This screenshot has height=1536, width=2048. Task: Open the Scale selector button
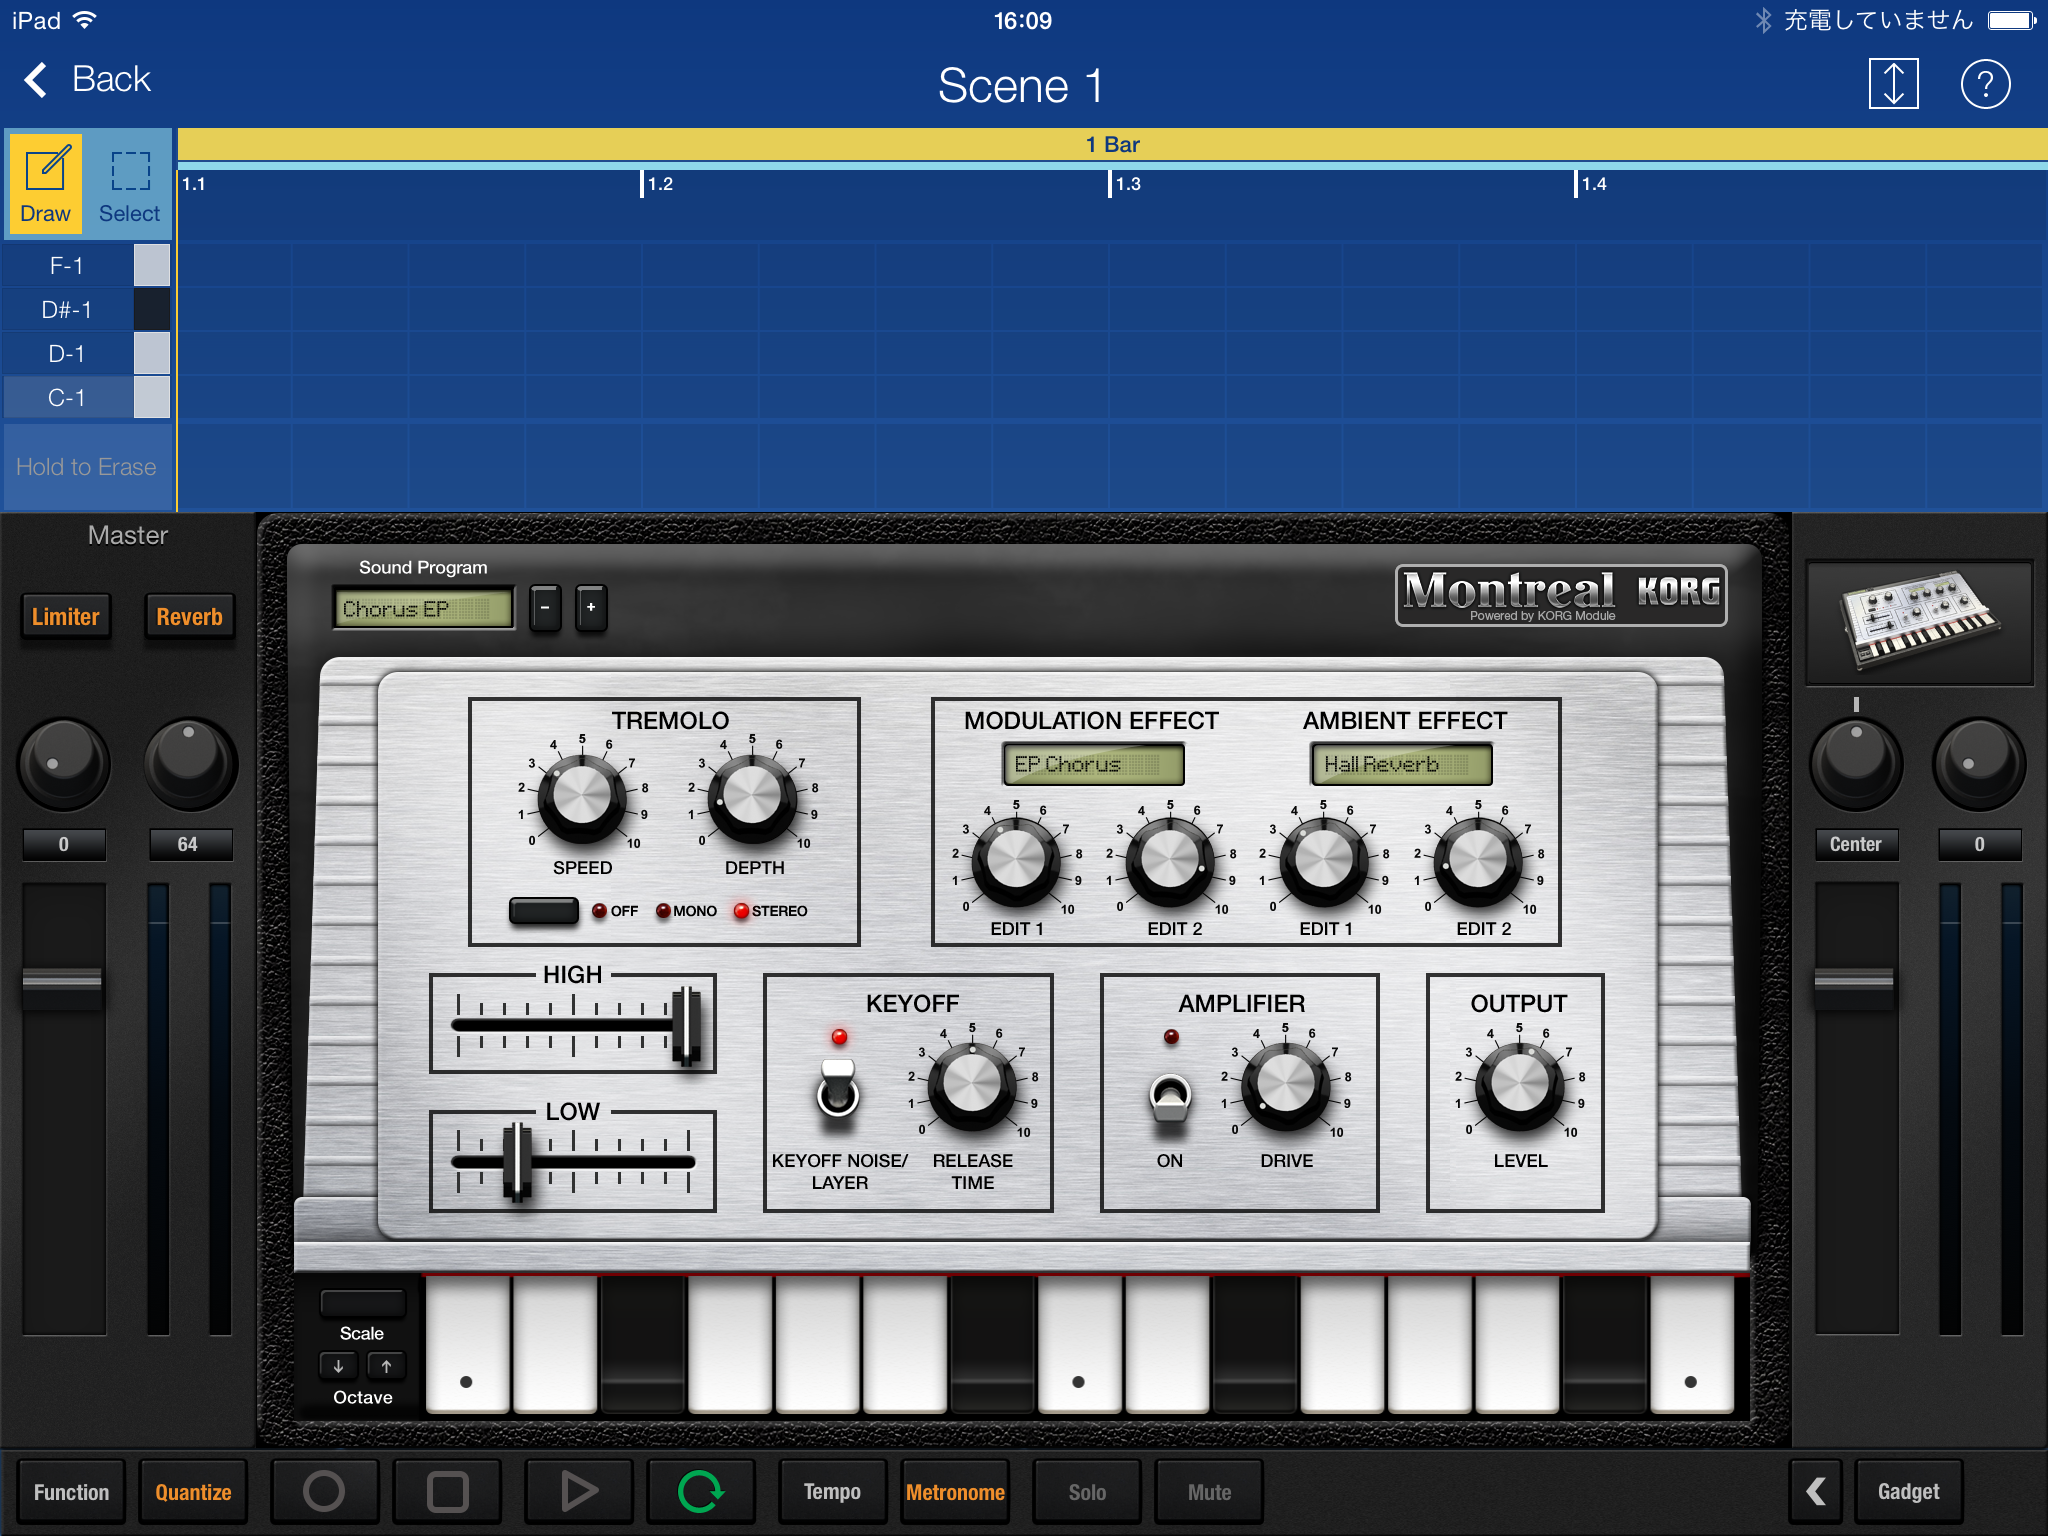(x=363, y=1303)
